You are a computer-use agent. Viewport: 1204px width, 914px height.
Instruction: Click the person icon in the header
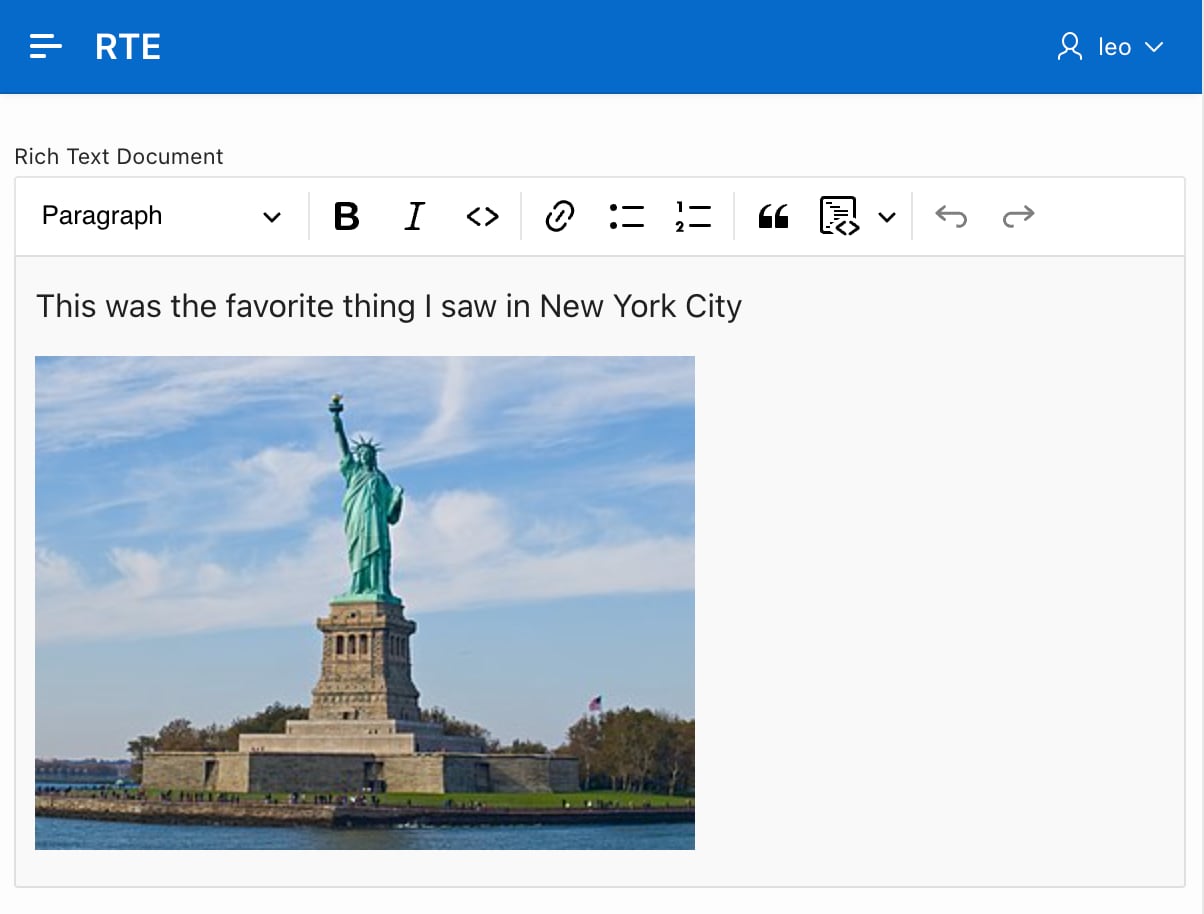tap(1069, 47)
